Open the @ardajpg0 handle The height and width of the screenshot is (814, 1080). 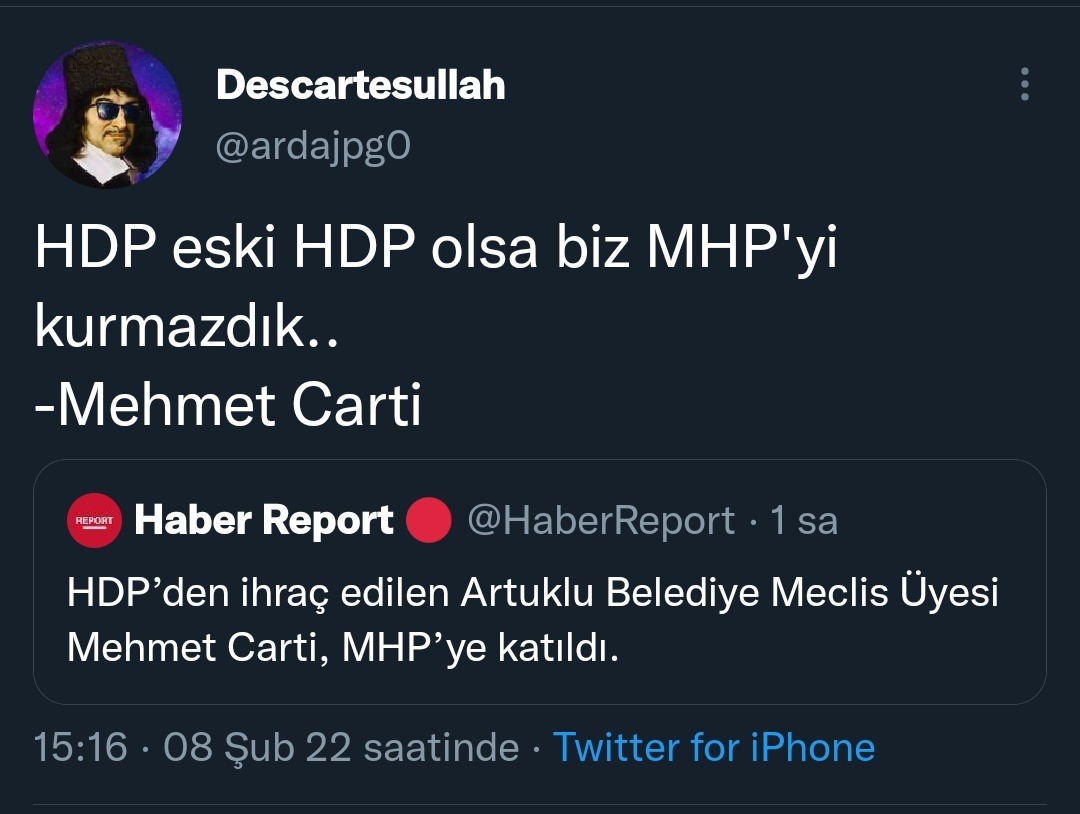pos(313,146)
